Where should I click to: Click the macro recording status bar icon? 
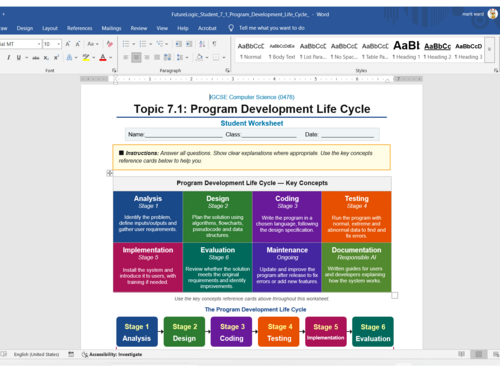71,354
